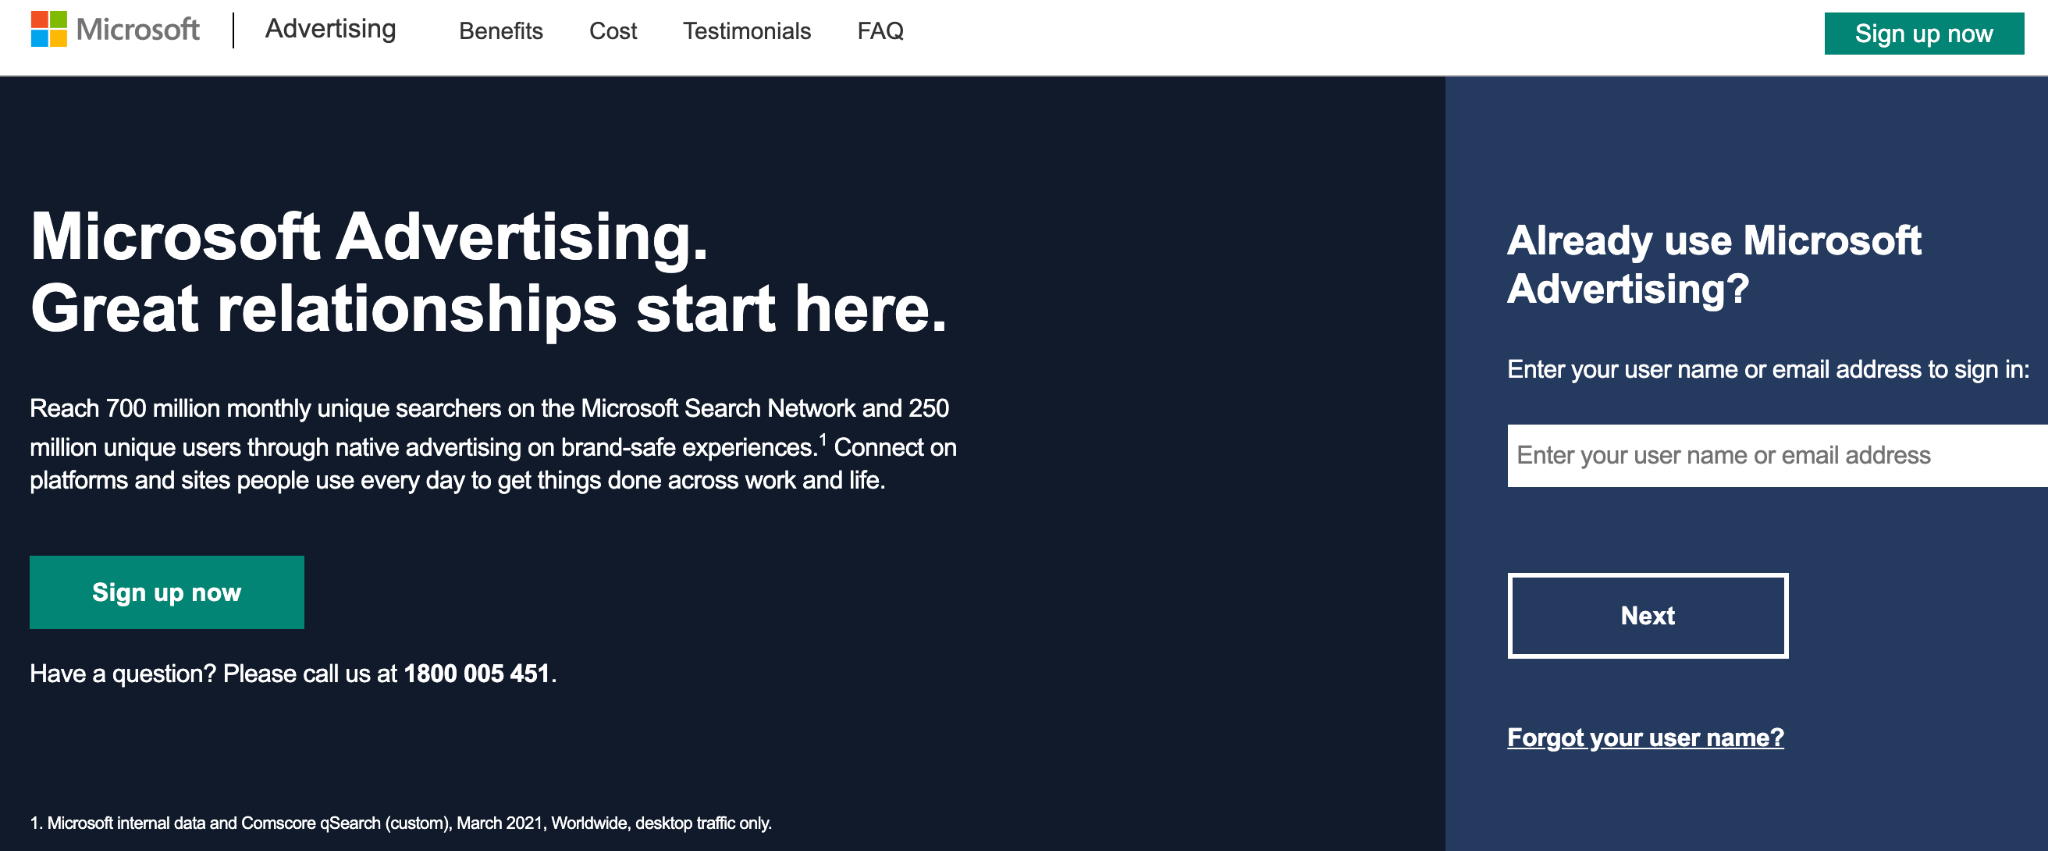This screenshot has height=851, width=2048.
Task: Open the FAQ section
Action: (880, 31)
